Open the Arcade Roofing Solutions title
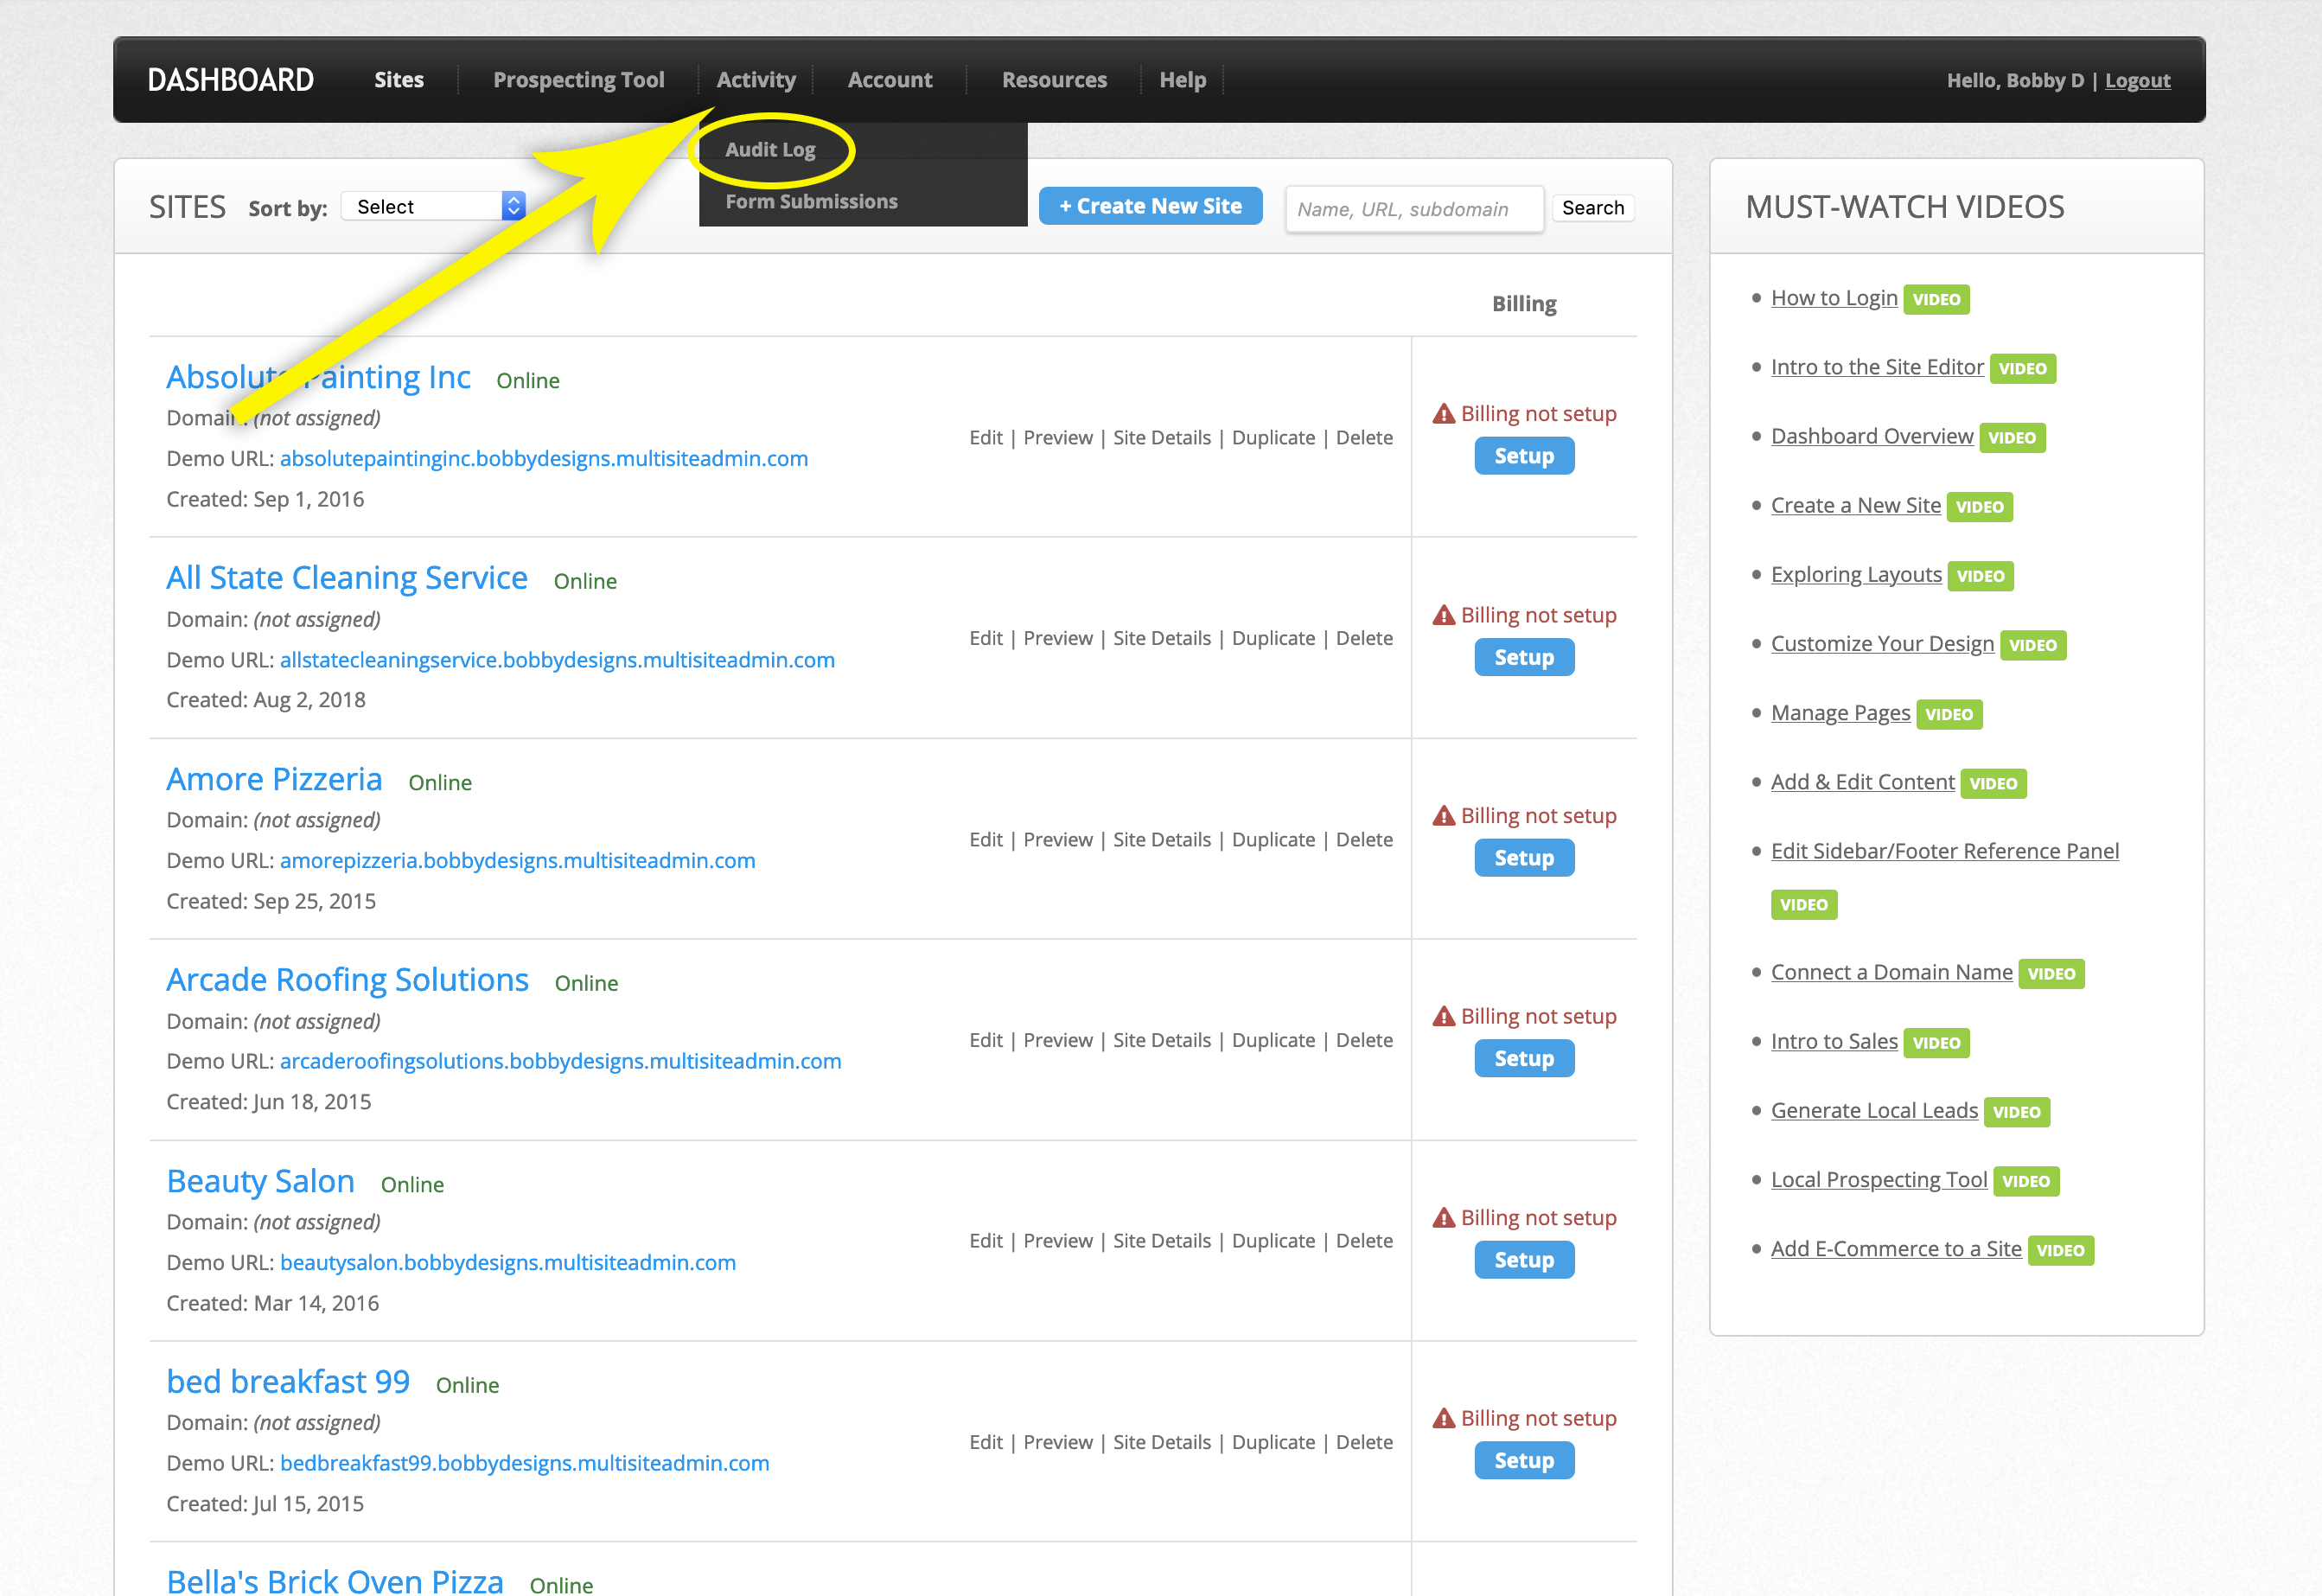The height and width of the screenshot is (1596, 2322). [347, 980]
